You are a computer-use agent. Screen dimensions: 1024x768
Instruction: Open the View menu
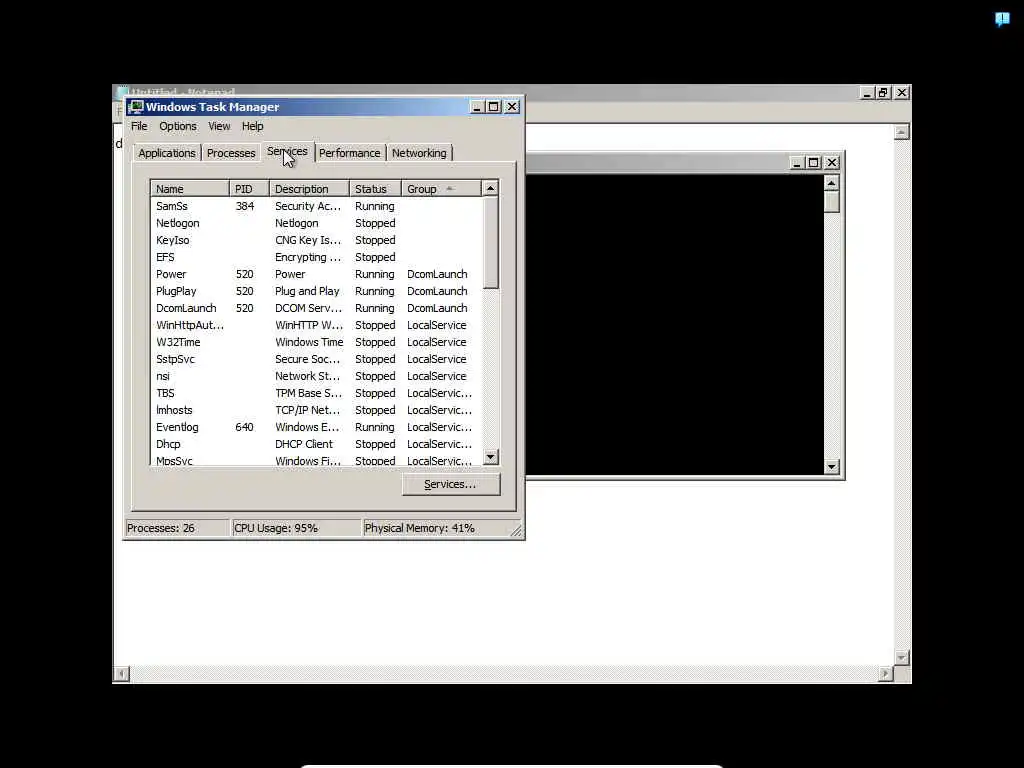[x=219, y=126]
